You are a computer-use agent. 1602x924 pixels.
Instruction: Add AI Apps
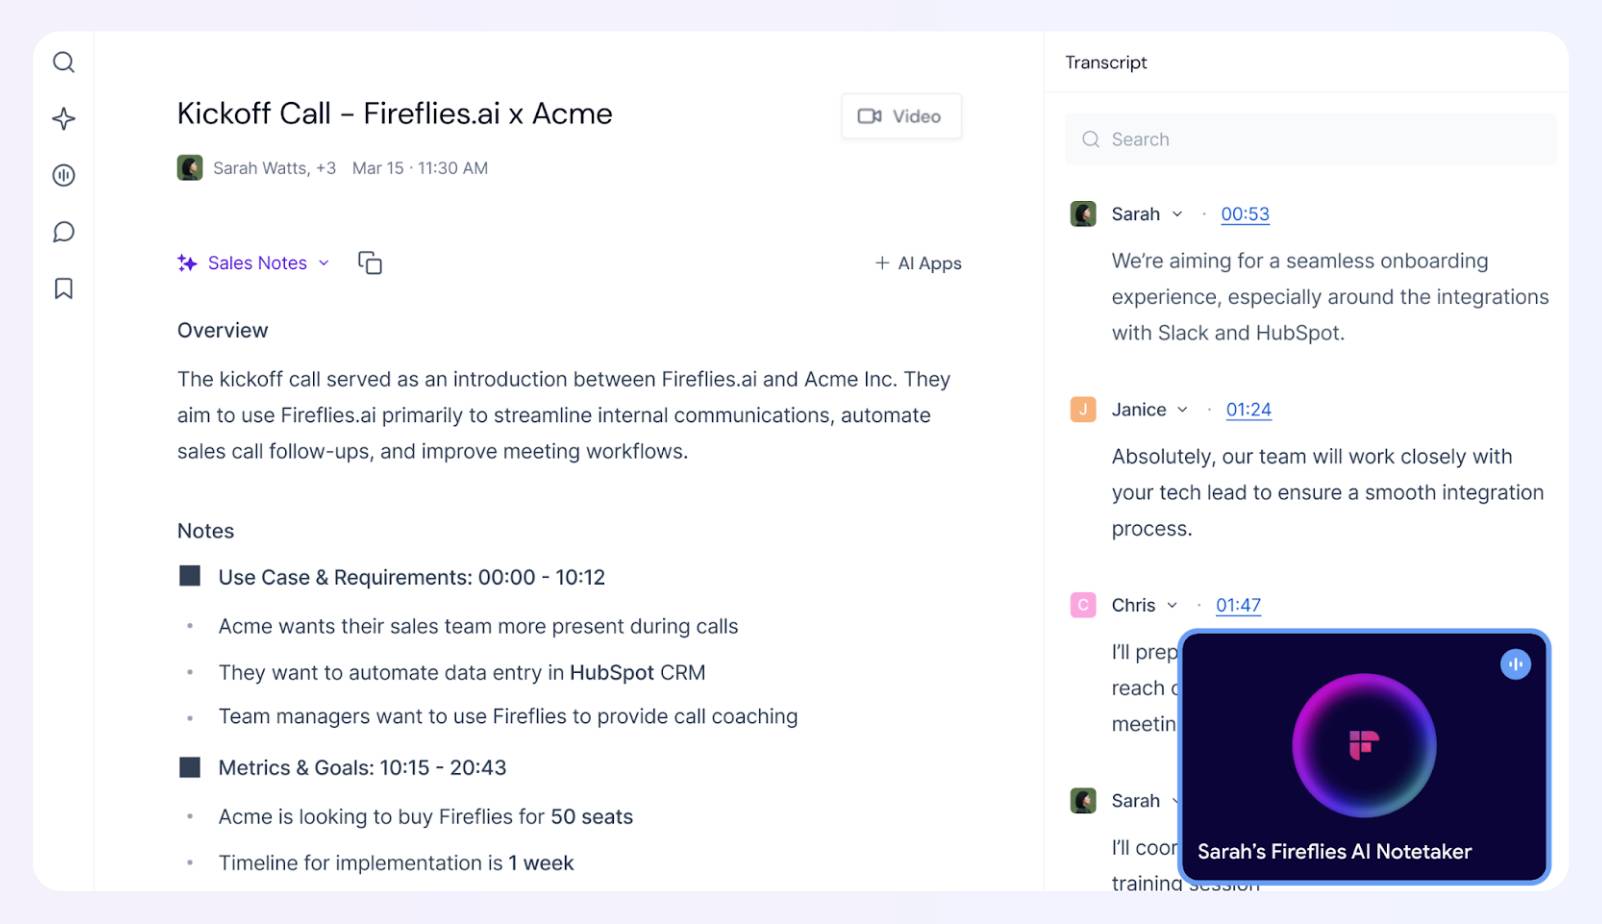(x=918, y=263)
